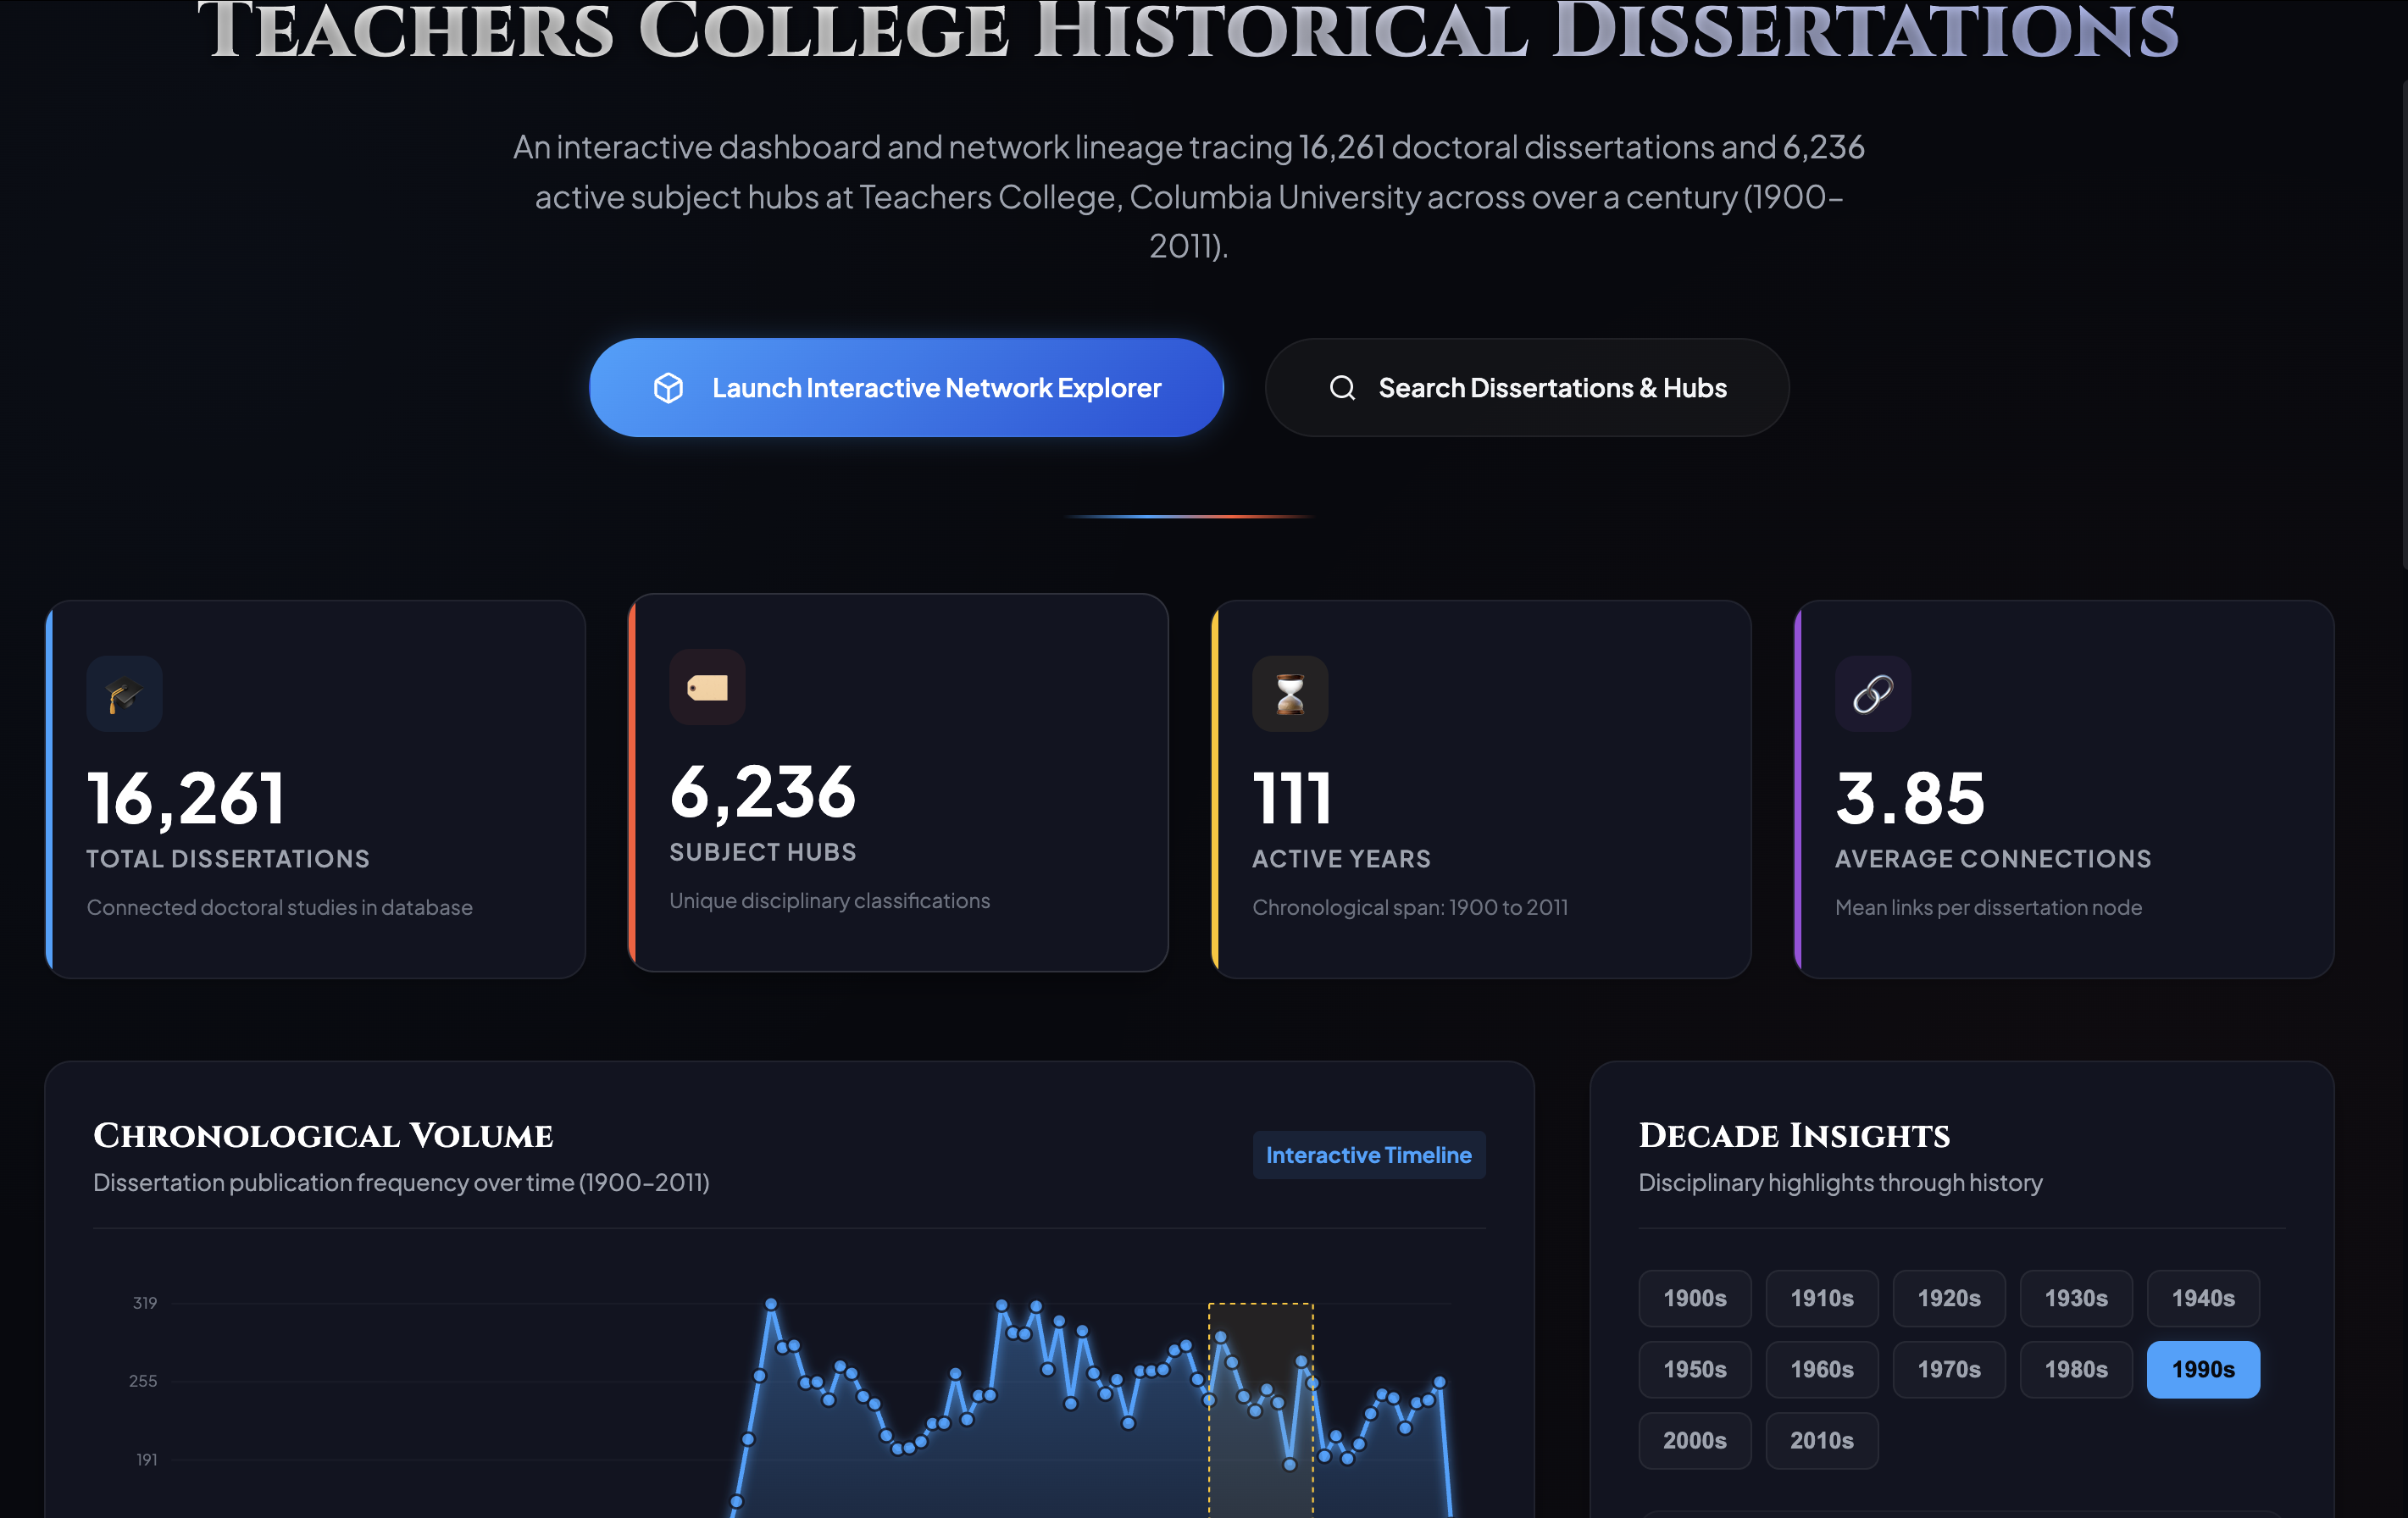Click the page vertical scrollbar

point(2403,325)
